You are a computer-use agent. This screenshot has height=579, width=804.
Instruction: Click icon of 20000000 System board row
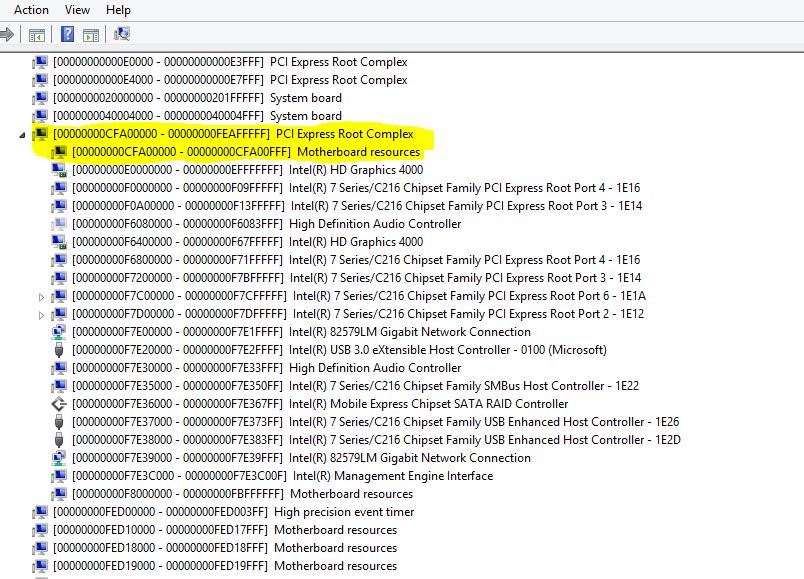[40, 98]
